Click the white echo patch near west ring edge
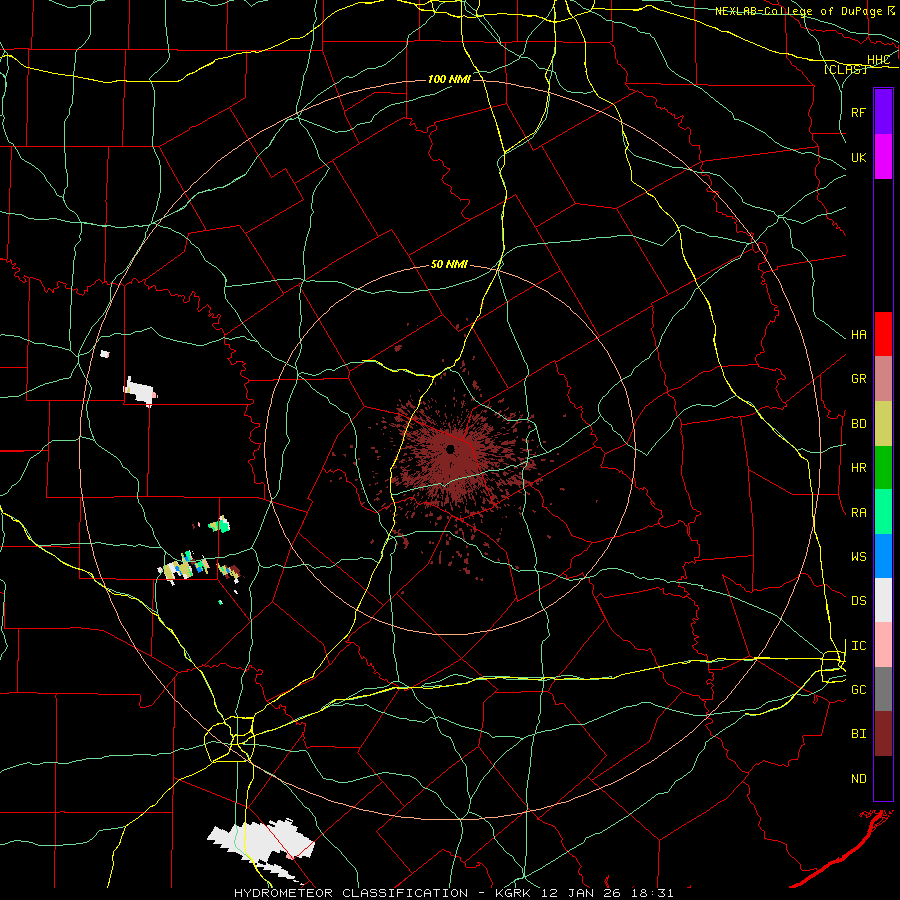 140,391
